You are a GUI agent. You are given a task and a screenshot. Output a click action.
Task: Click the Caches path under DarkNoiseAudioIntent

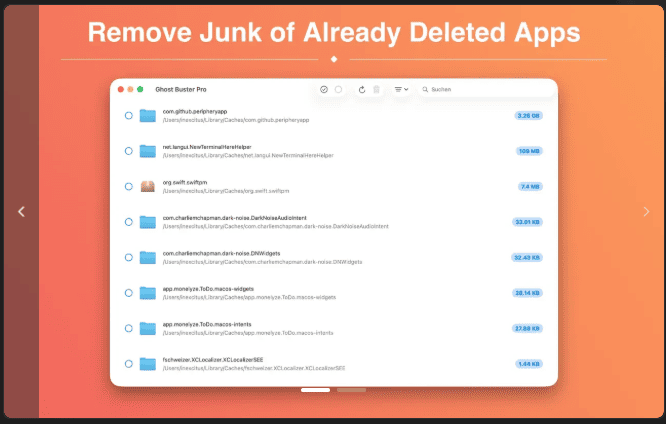pyautogui.click(x=276, y=226)
